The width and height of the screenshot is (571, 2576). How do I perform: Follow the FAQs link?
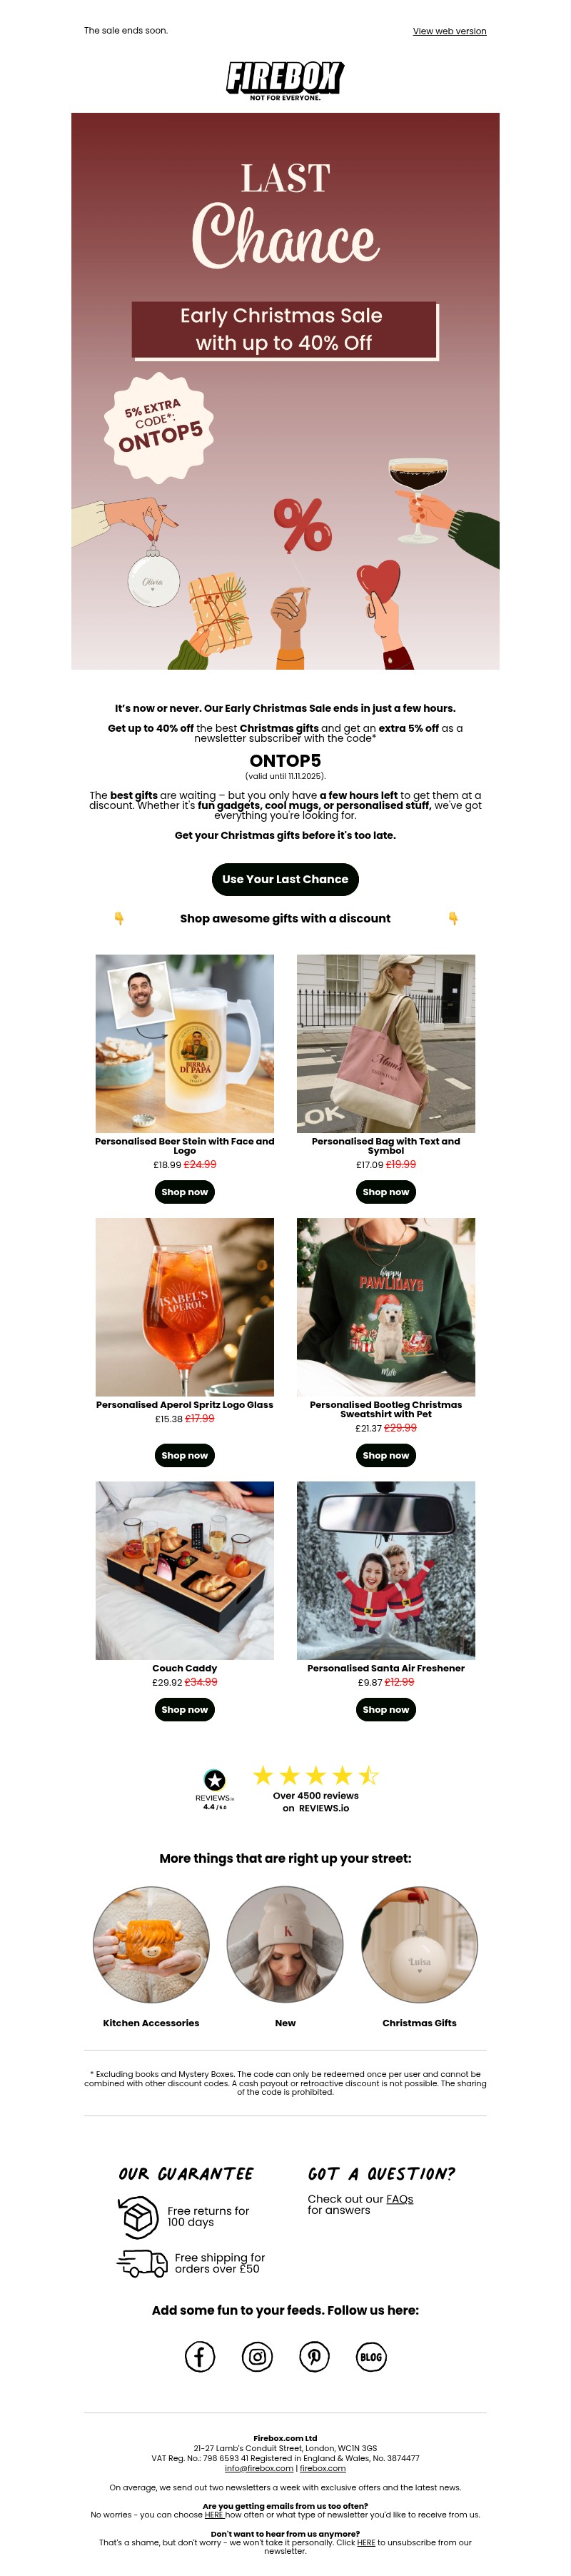pos(400,2199)
